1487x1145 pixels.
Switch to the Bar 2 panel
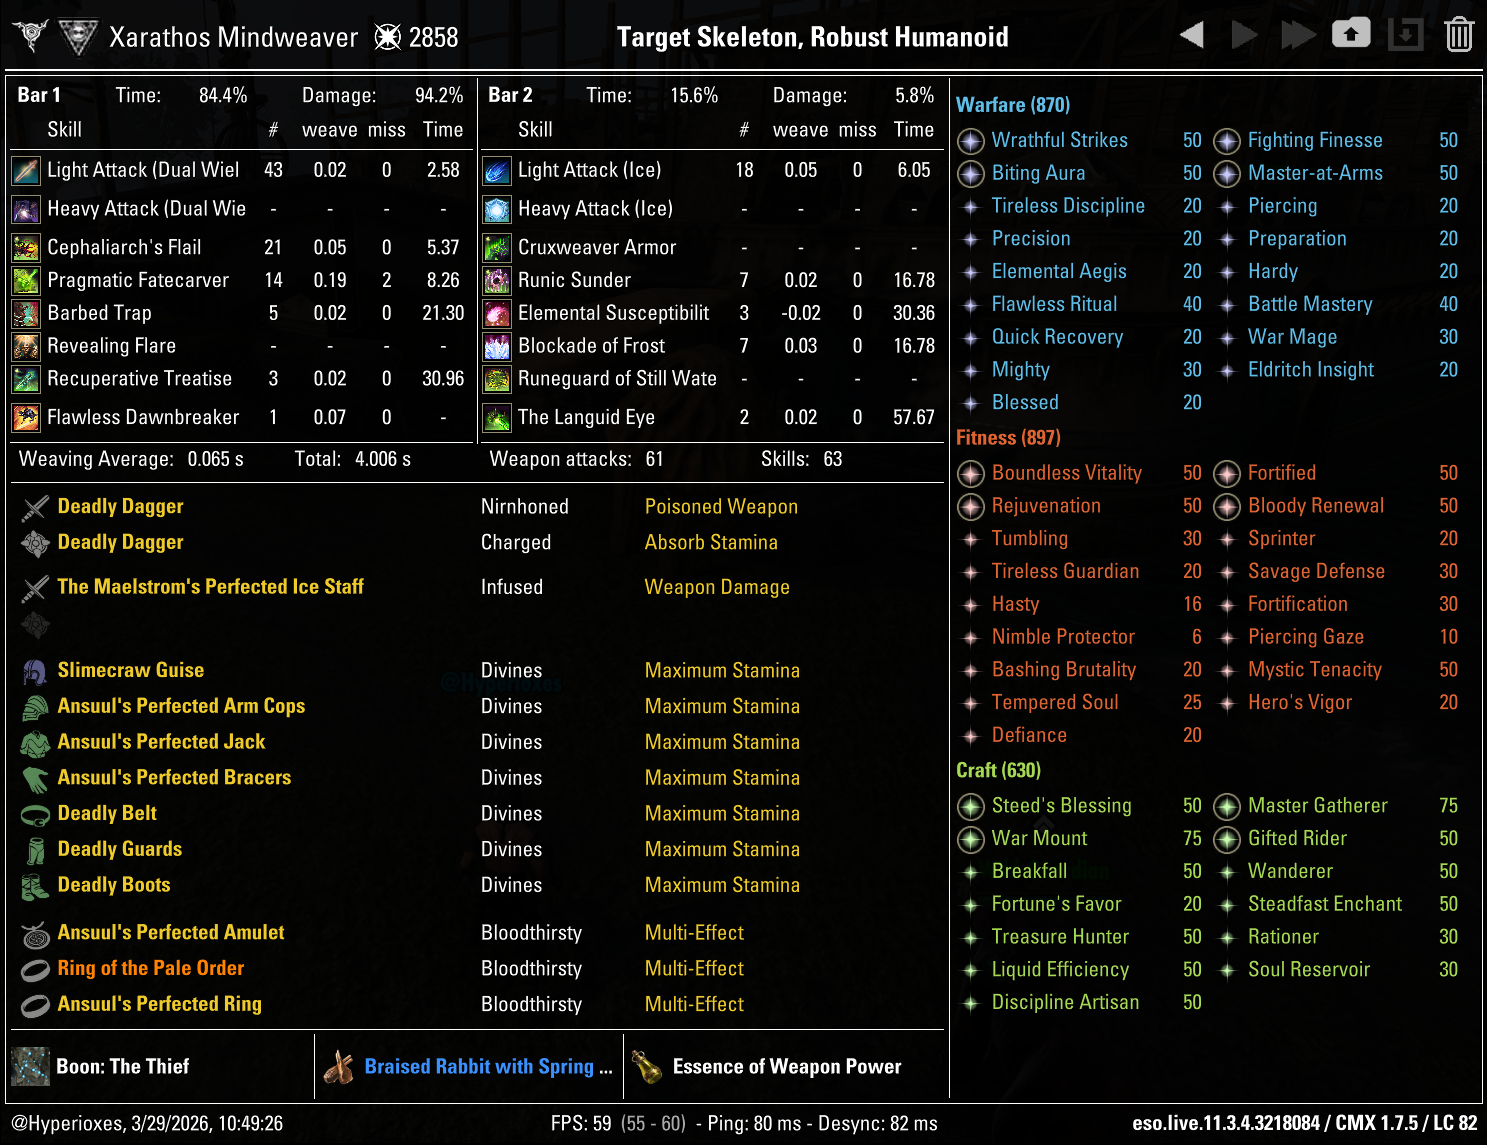(508, 94)
